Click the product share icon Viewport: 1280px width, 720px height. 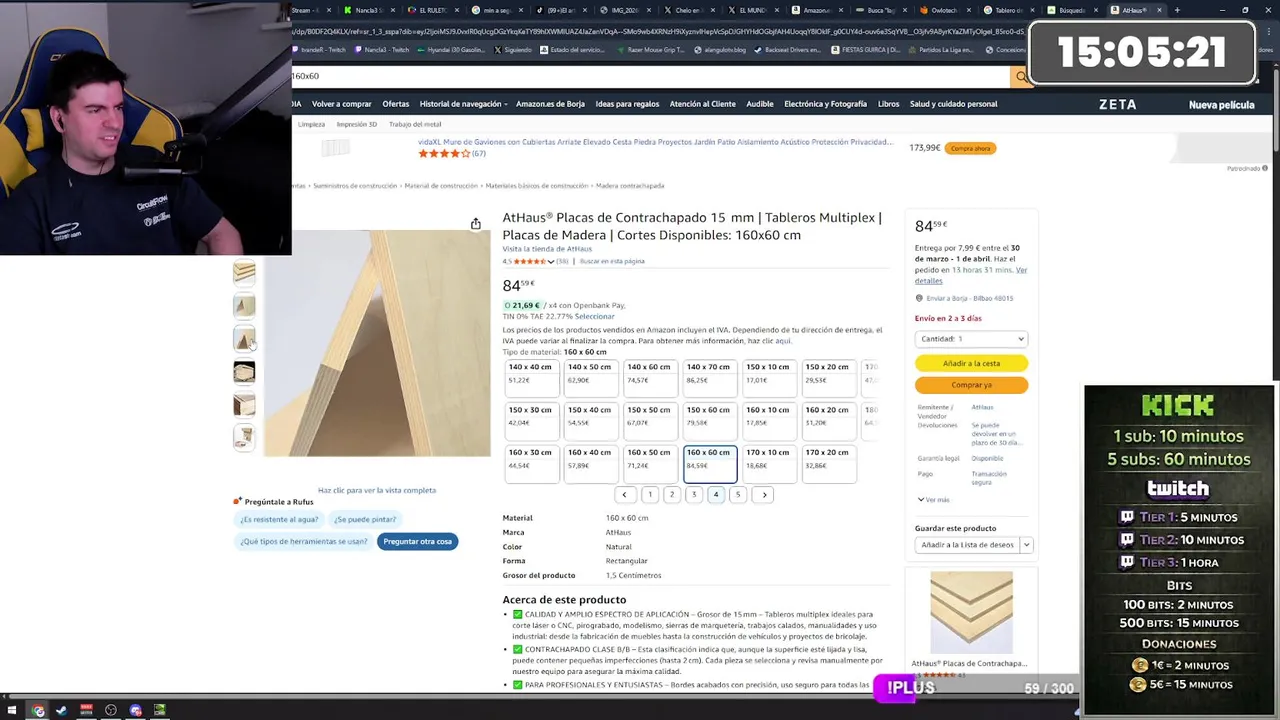click(475, 224)
